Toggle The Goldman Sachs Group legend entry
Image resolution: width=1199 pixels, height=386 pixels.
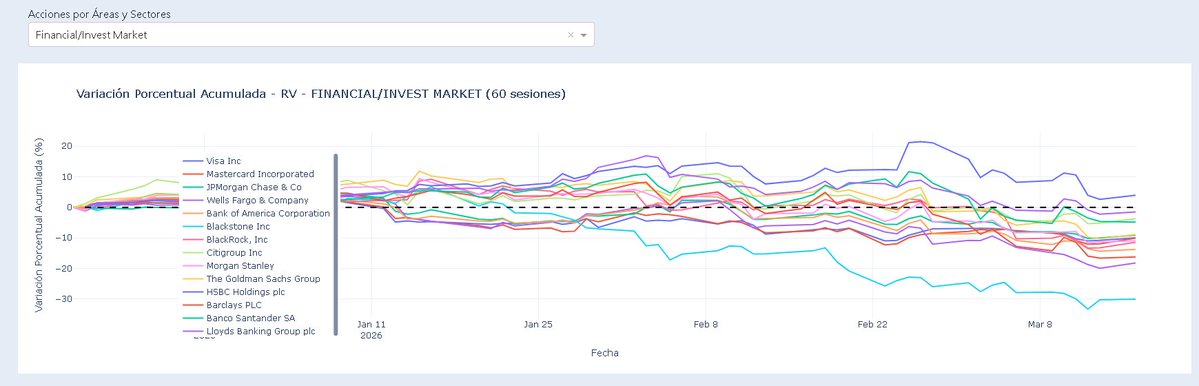pos(252,279)
